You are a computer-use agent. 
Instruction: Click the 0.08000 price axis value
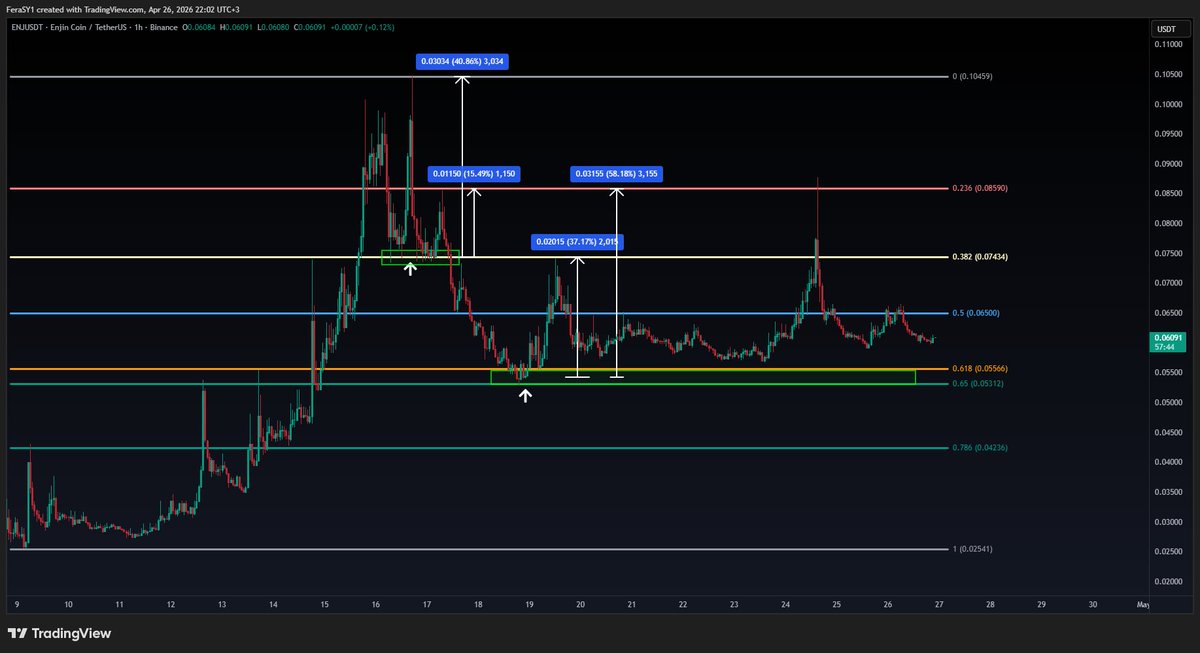(1170, 224)
